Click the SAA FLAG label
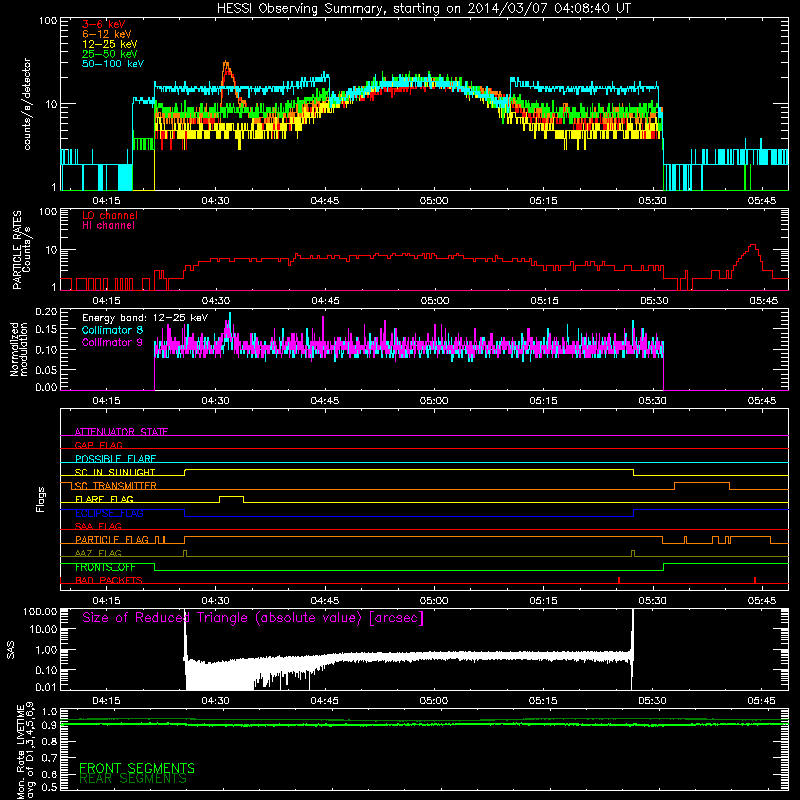Viewport: 800px width, 800px height. 98,526
